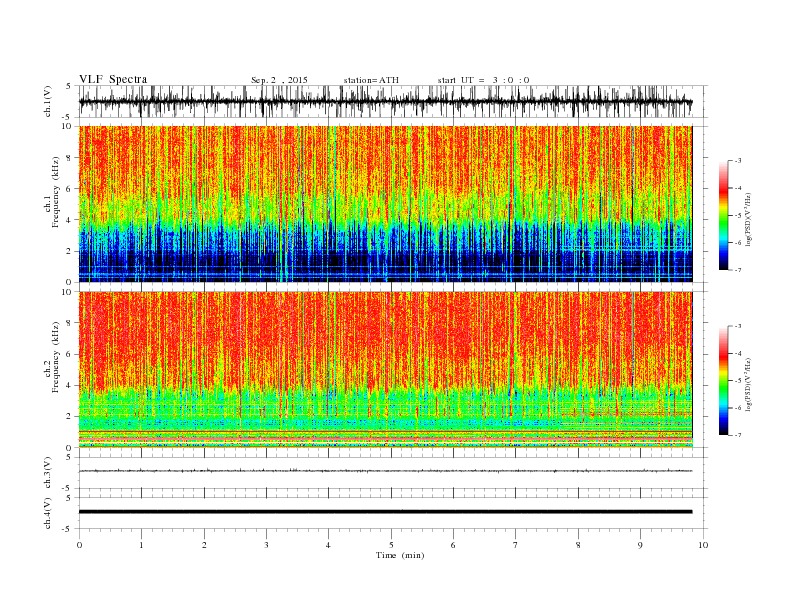Click time axis tick label "8"
The image size is (792, 612).
coord(578,545)
